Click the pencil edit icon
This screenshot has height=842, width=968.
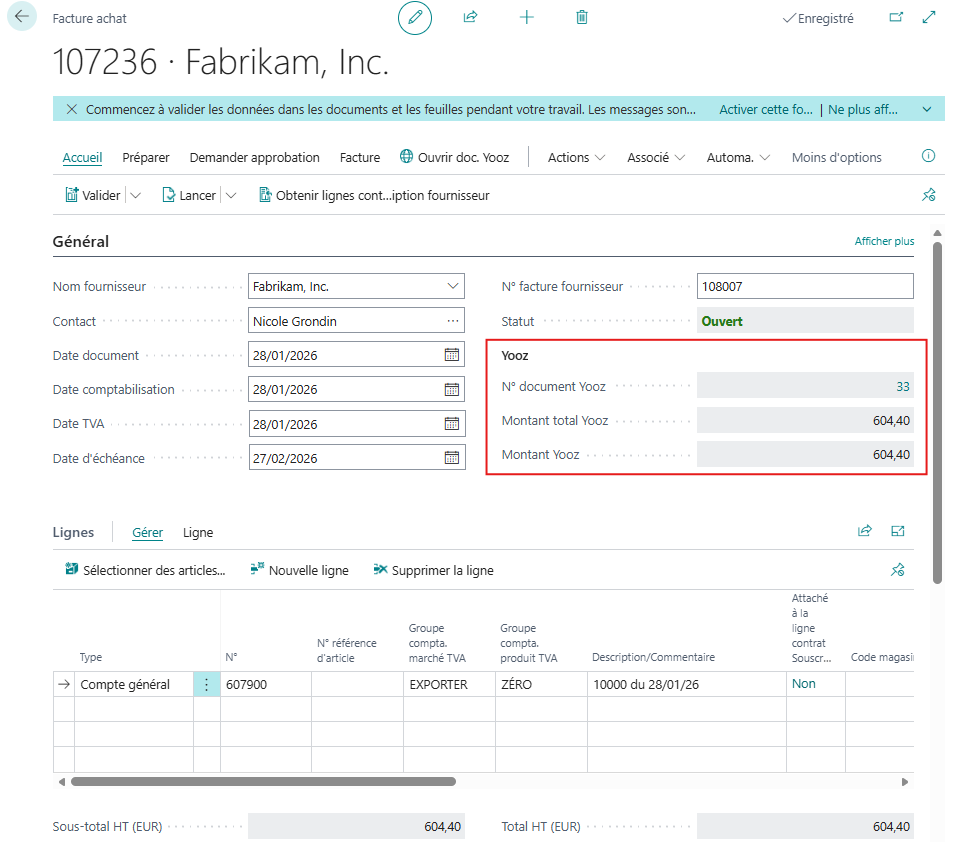pos(415,18)
